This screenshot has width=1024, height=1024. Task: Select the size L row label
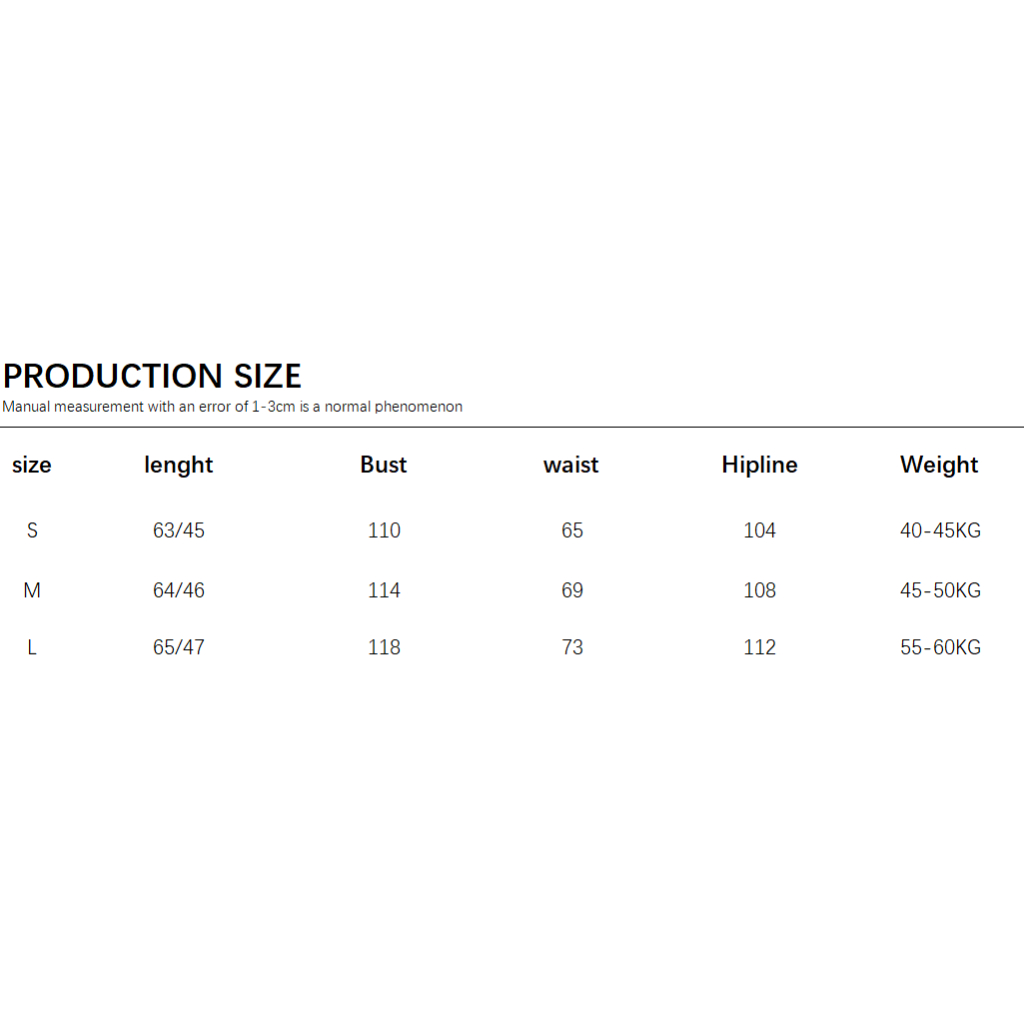tap(32, 648)
